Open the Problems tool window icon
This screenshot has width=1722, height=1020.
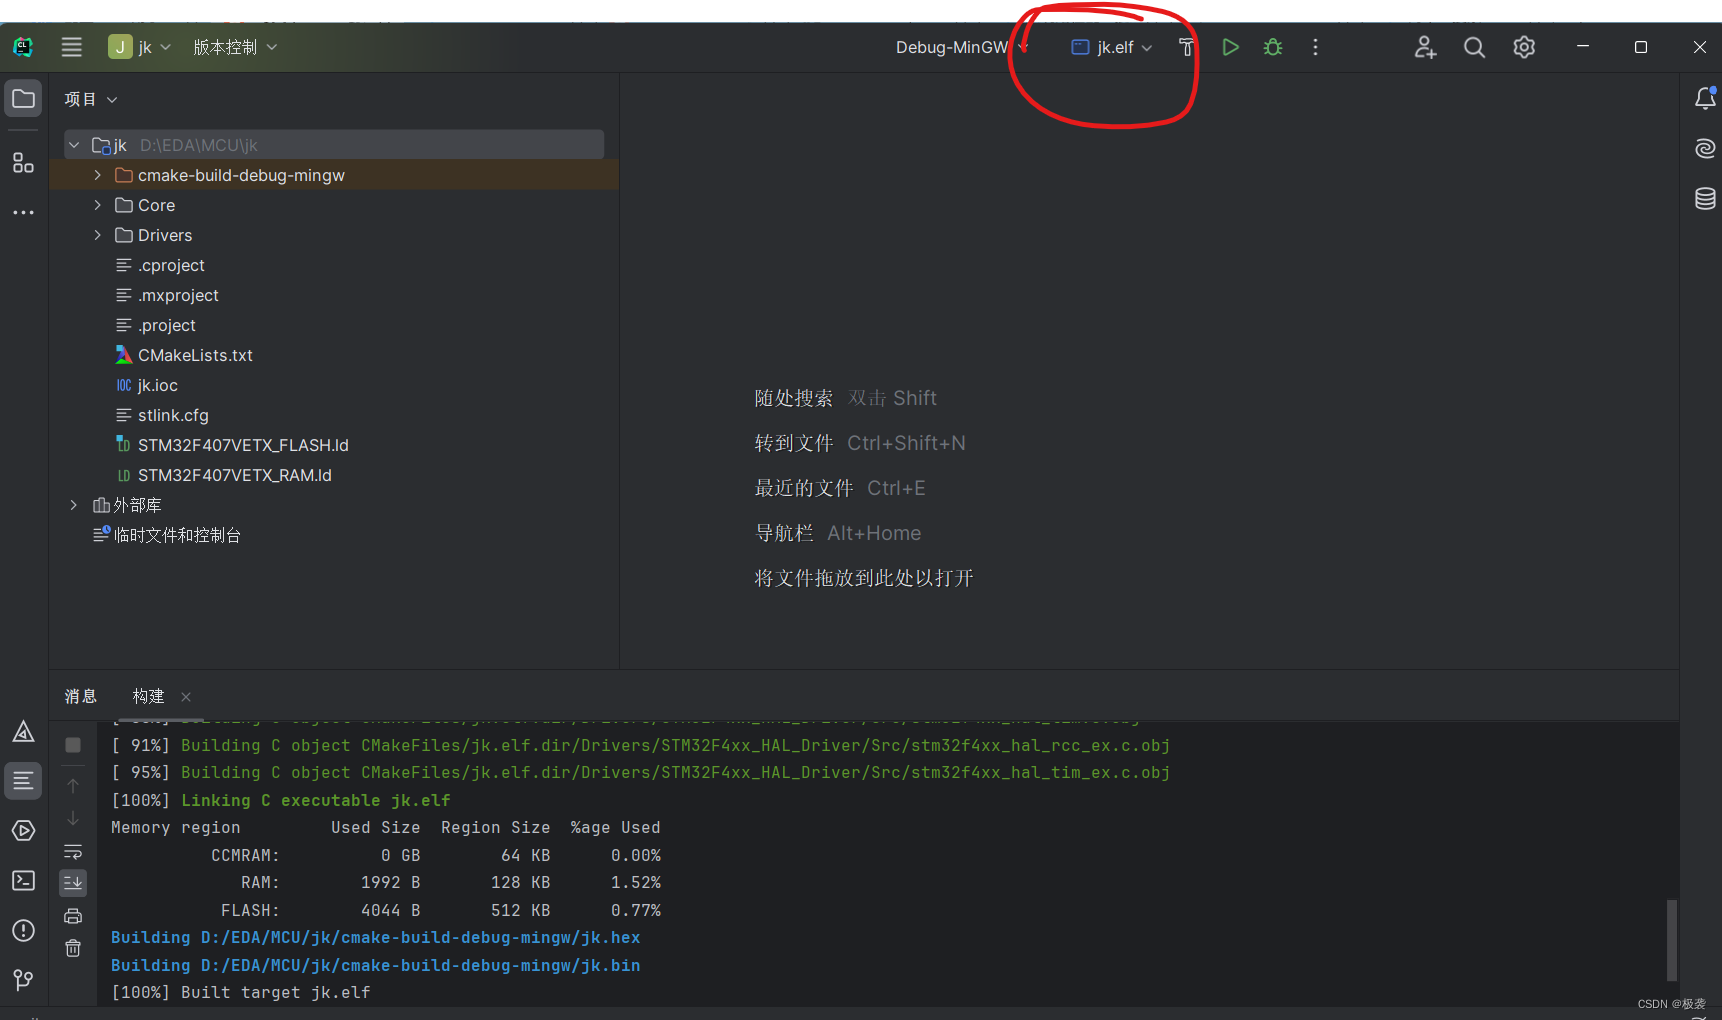tap(23, 930)
